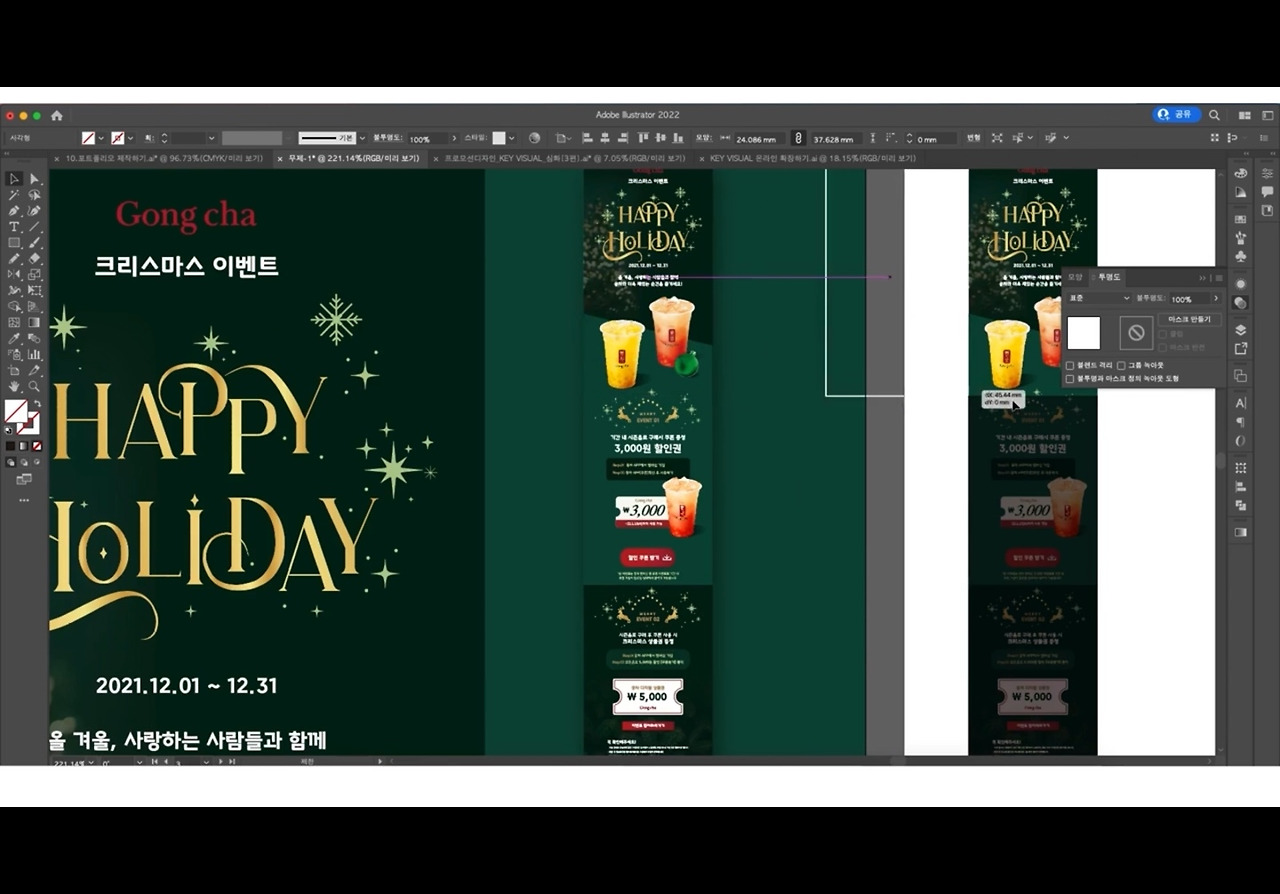Image resolution: width=1280 pixels, height=894 pixels.
Task: Select the Direct Selection tool
Action: pos(35,179)
